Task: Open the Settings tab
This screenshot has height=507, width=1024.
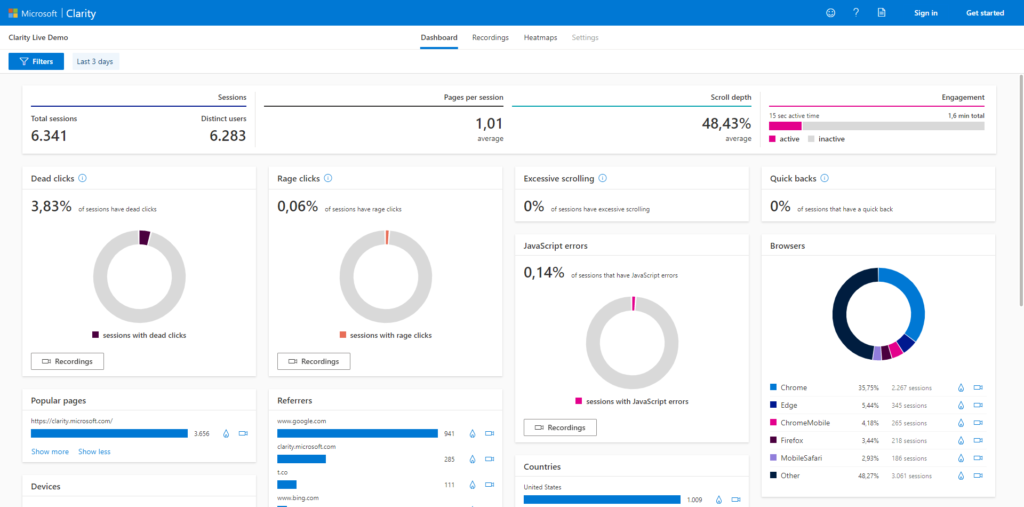Action: click(585, 38)
